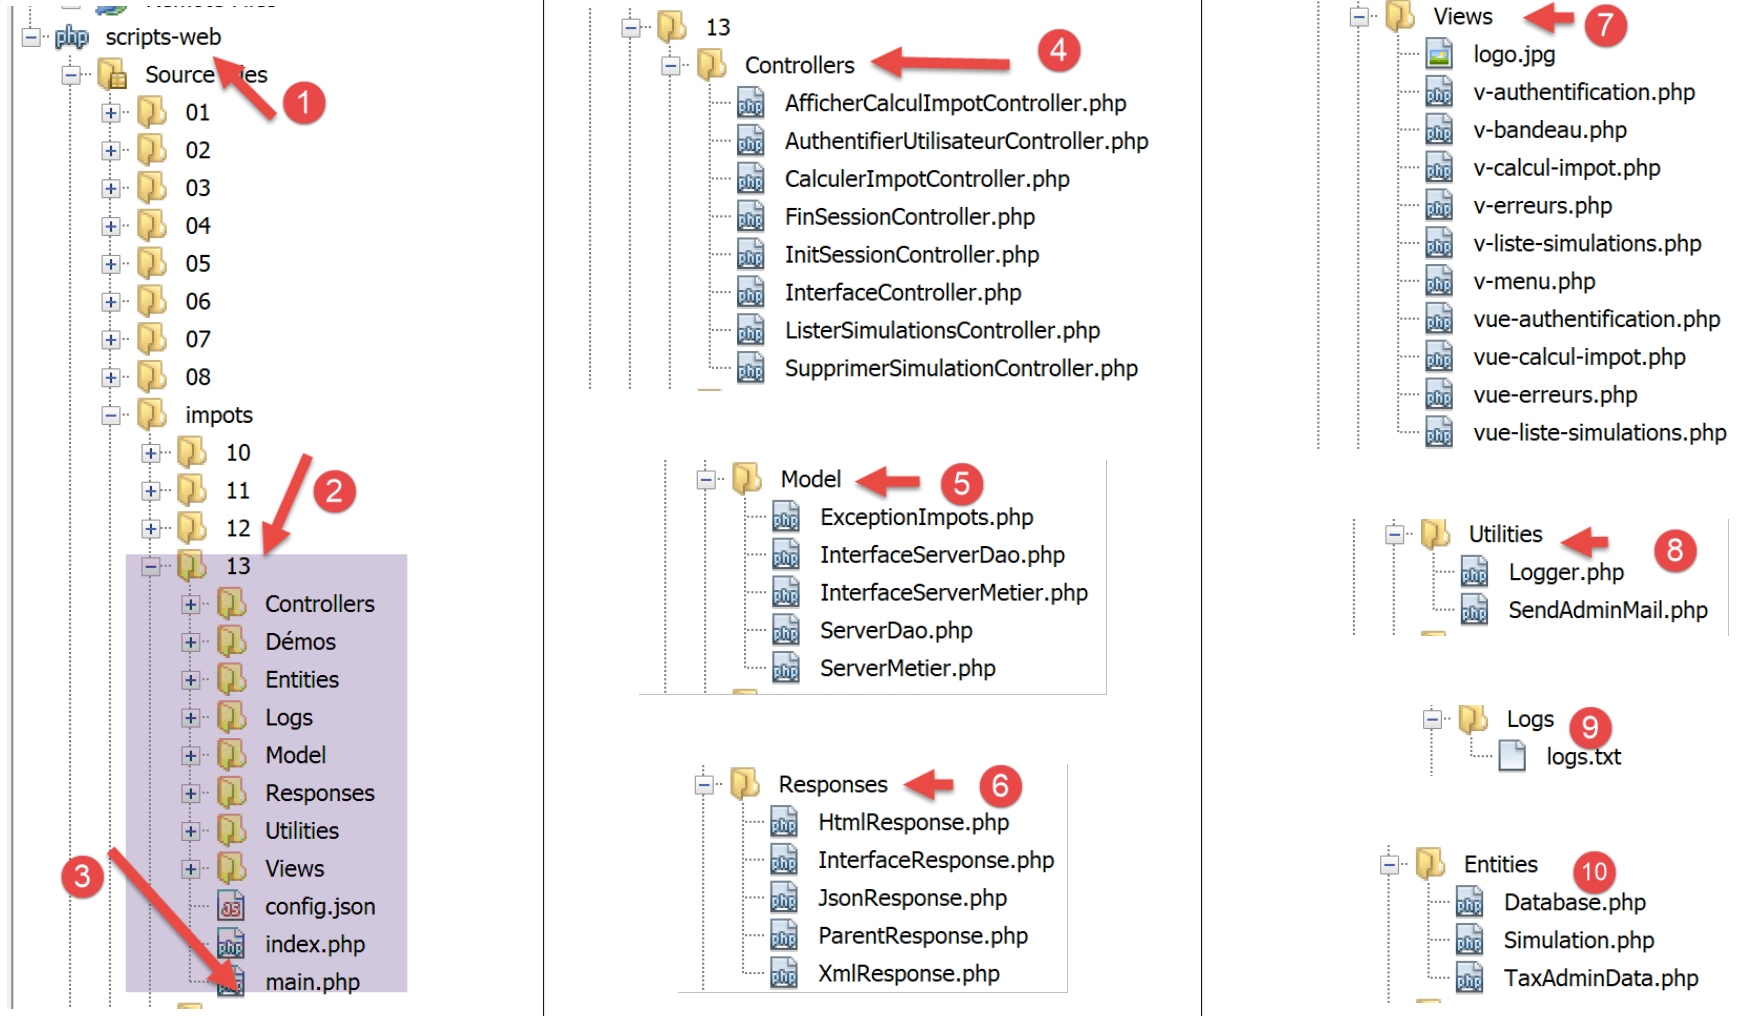The height and width of the screenshot is (1016, 1747).
Task: Select main.php in folder 13
Action: [x=311, y=982]
